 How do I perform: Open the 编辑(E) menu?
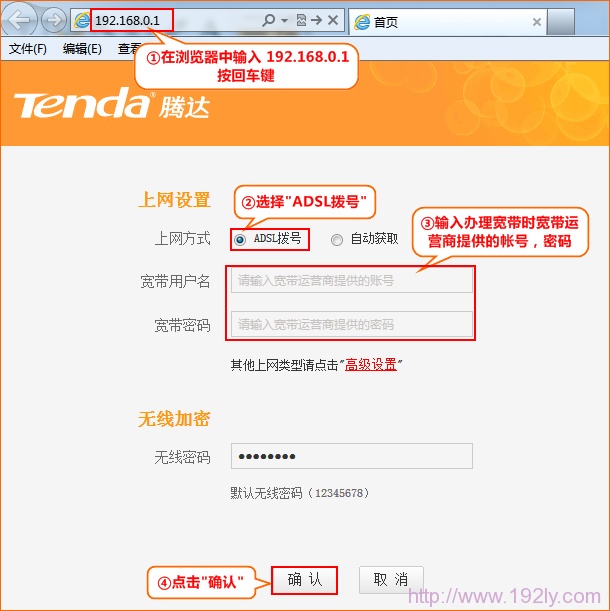click(82, 49)
